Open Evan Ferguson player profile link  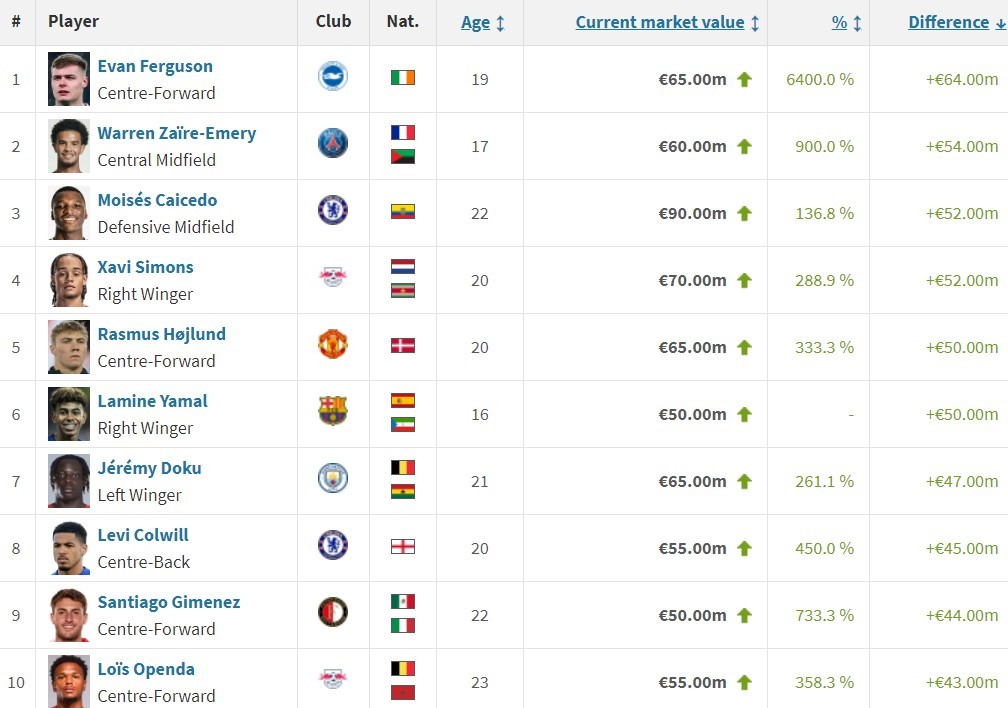[x=155, y=66]
